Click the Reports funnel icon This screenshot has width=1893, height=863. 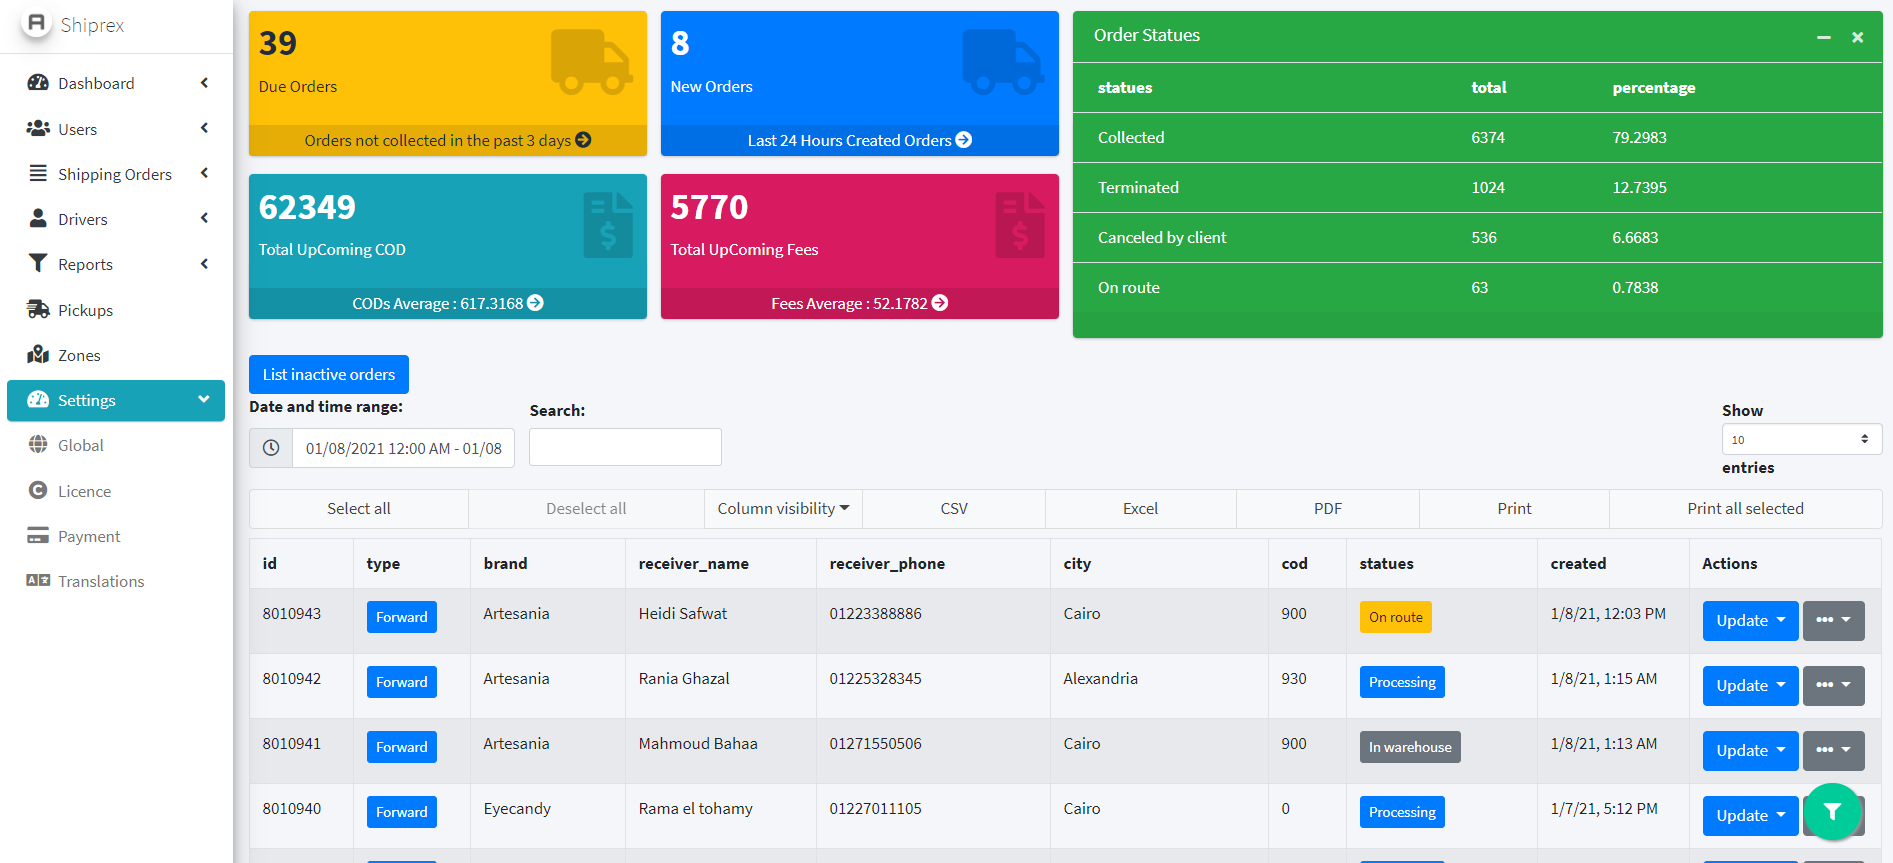[38, 263]
